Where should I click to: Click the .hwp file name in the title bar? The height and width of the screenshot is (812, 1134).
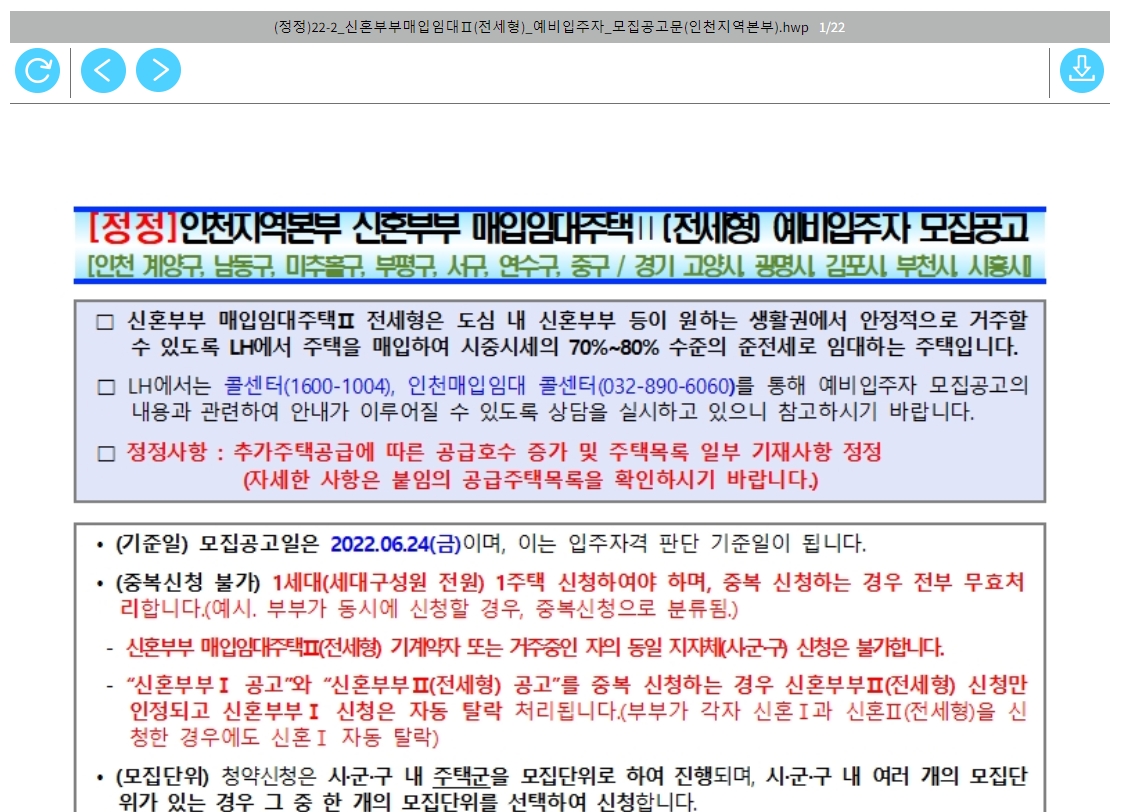[541, 27]
